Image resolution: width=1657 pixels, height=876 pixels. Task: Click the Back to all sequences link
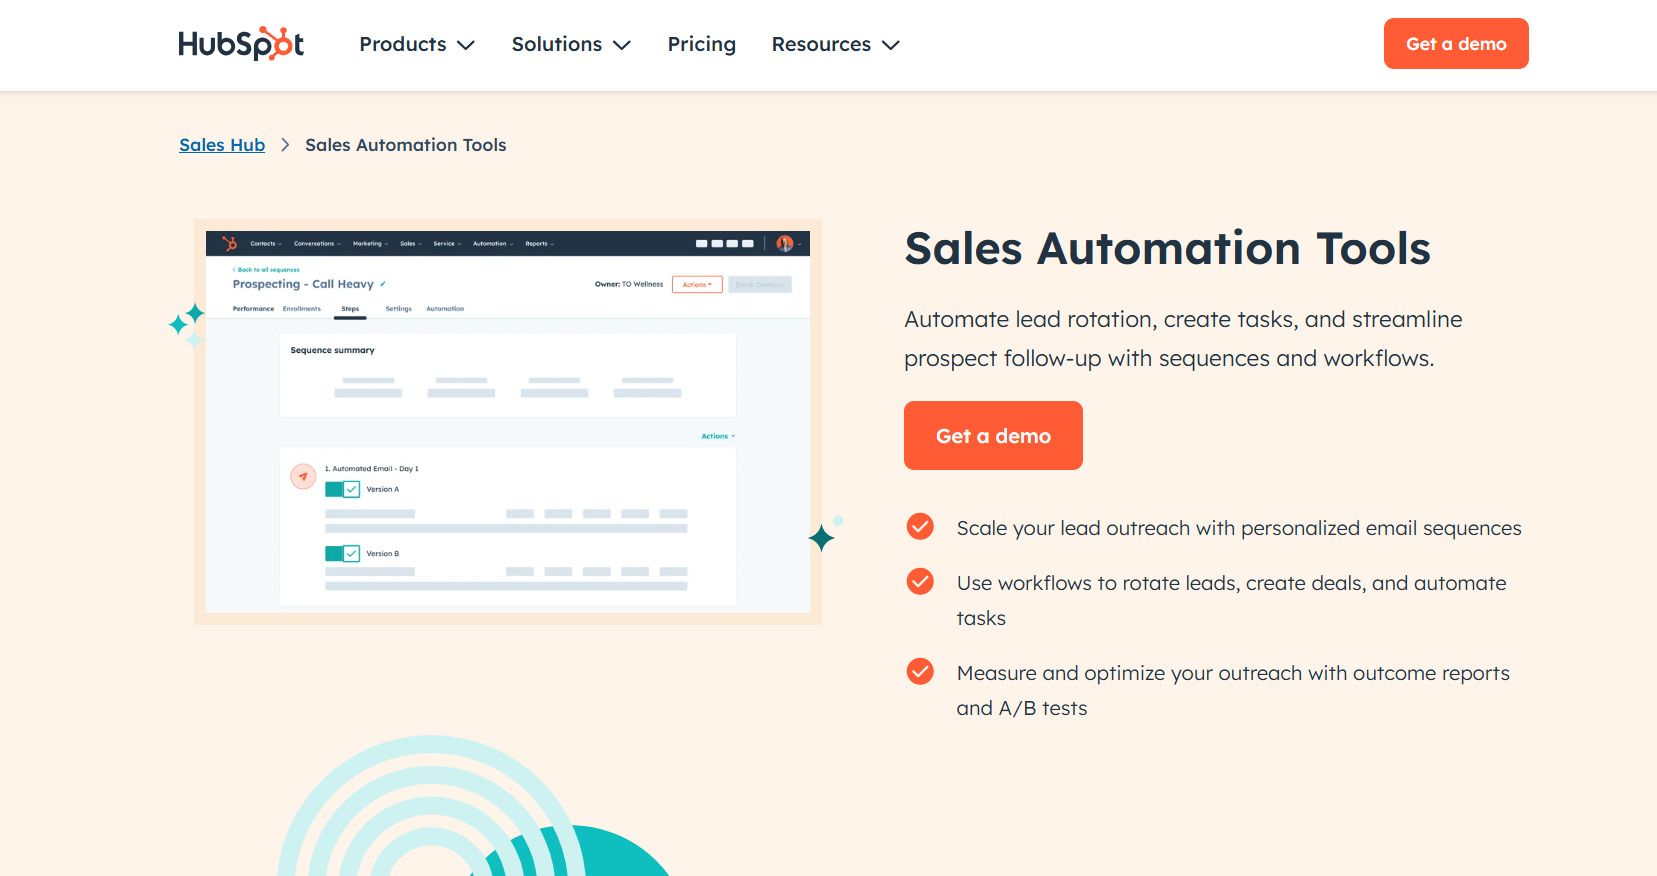(266, 270)
